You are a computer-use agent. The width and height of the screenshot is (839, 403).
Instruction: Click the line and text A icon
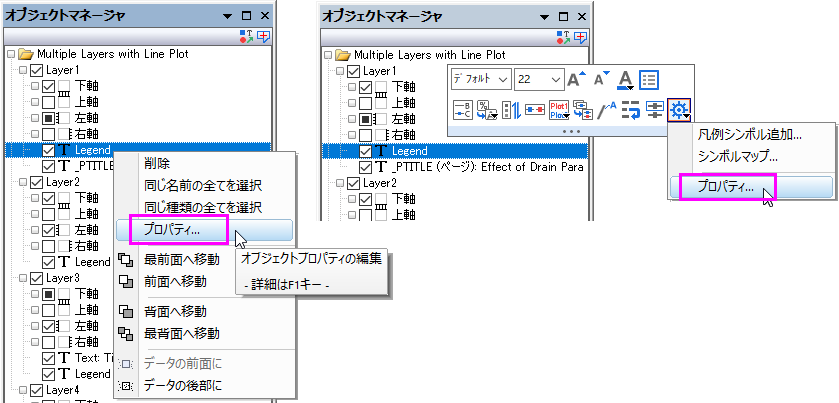point(607,110)
